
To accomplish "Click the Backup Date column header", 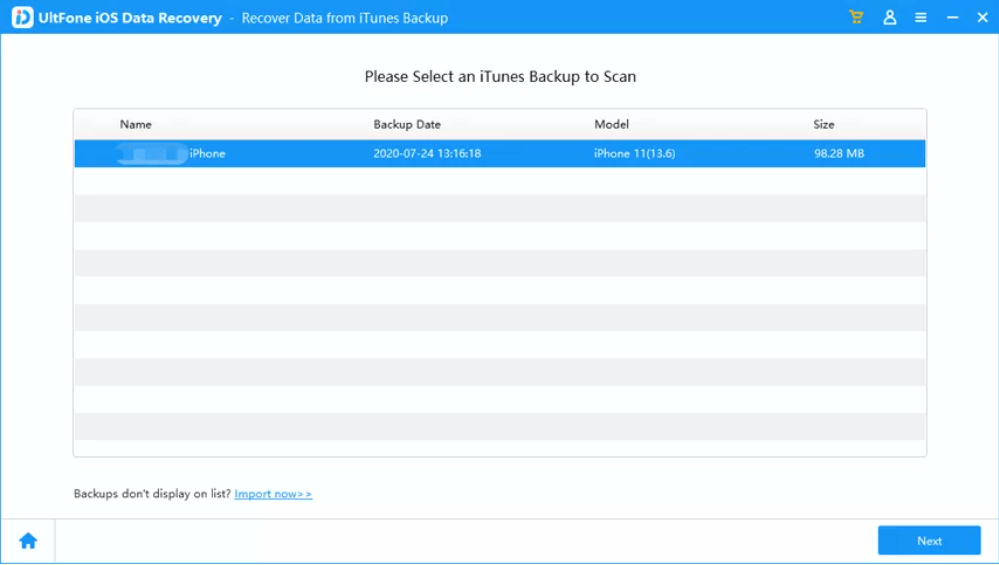I will click(407, 124).
